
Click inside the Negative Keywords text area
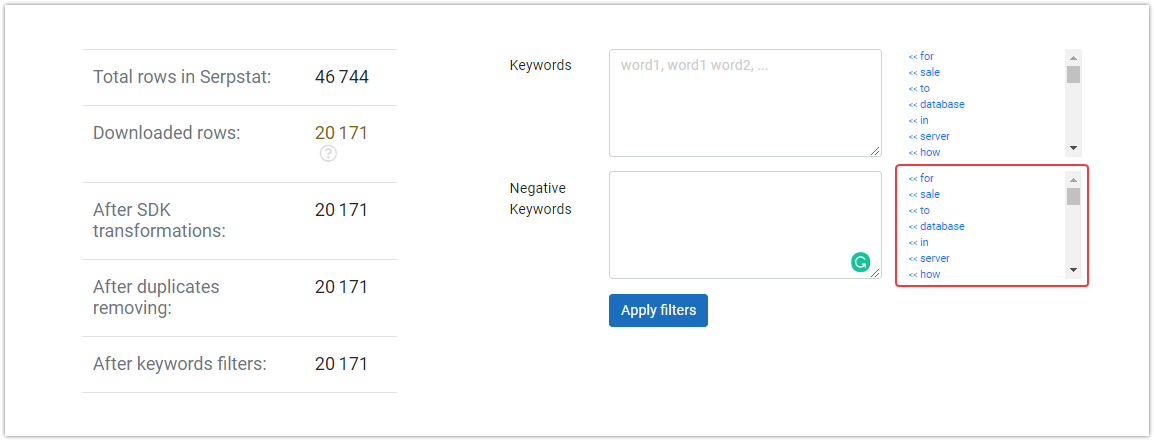pos(745,225)
